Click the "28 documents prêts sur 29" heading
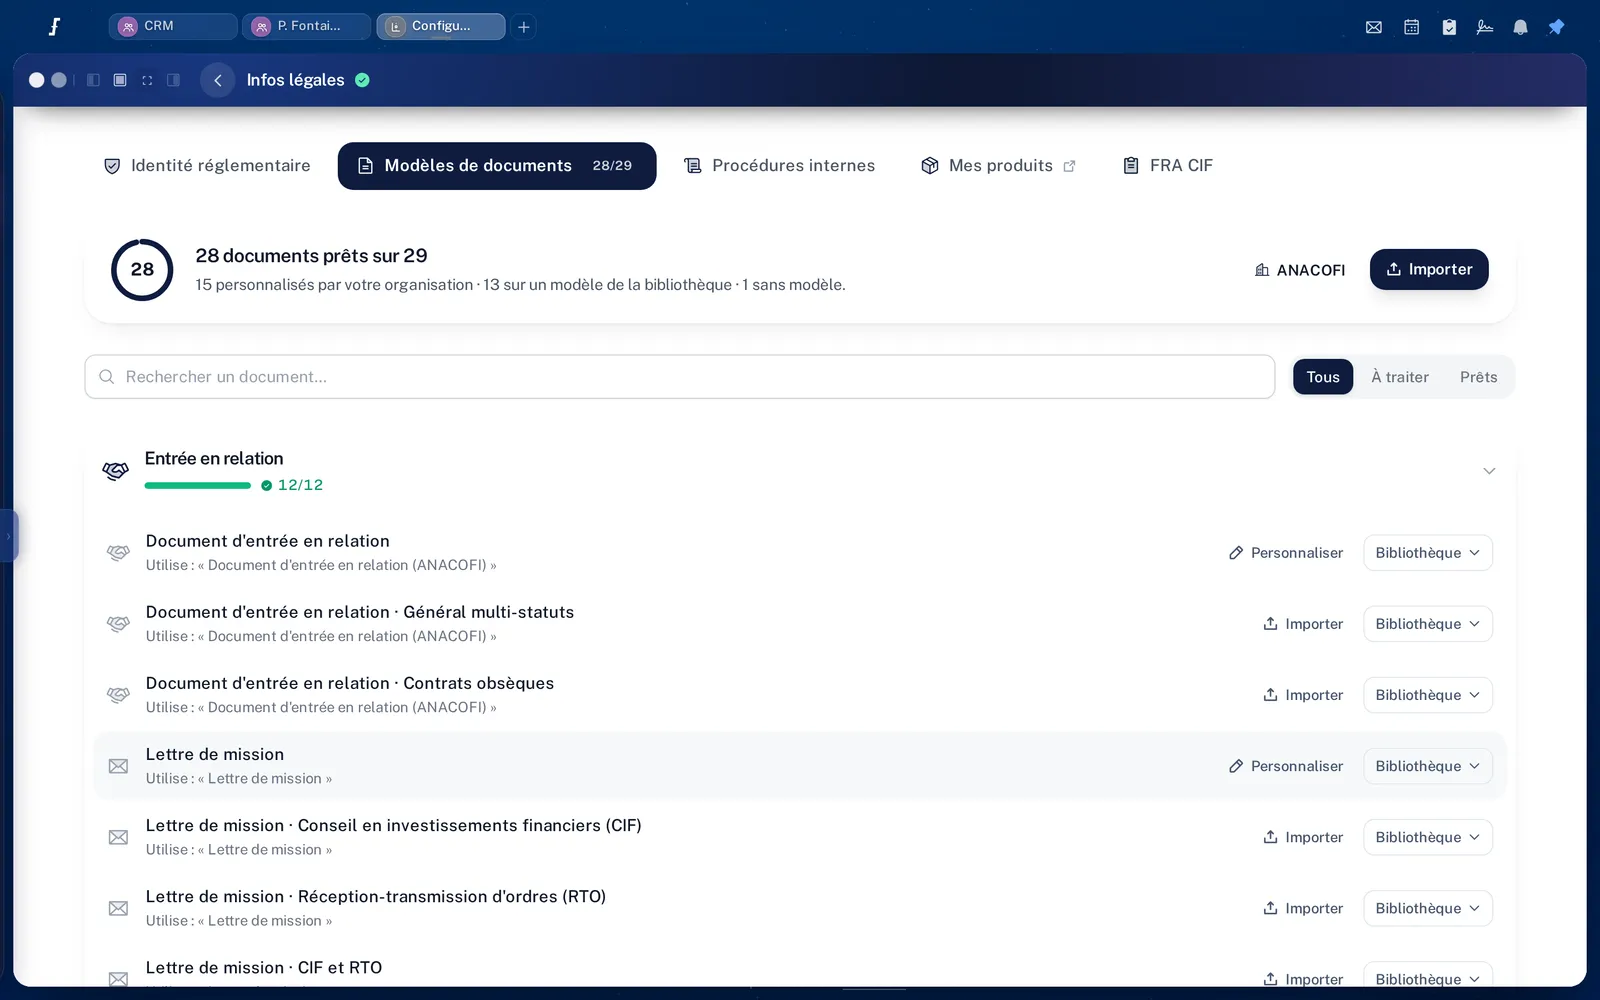The image size is (1600, 1000). [311, 256]
